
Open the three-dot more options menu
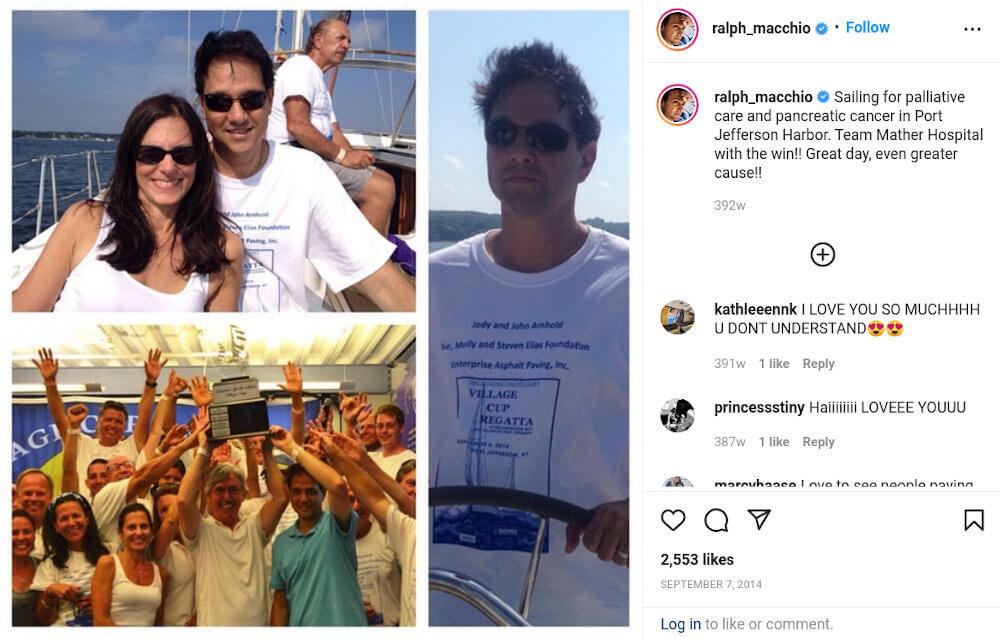[x=972, y=29]
